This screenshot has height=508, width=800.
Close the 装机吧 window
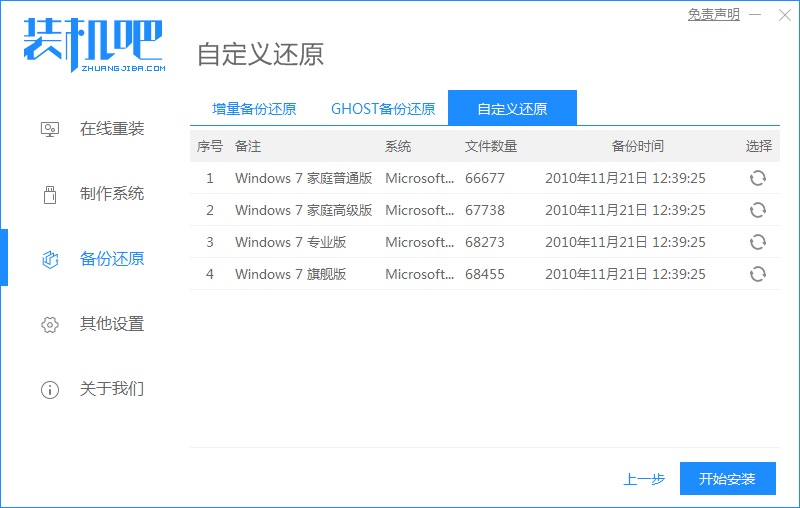click(785, 15)
